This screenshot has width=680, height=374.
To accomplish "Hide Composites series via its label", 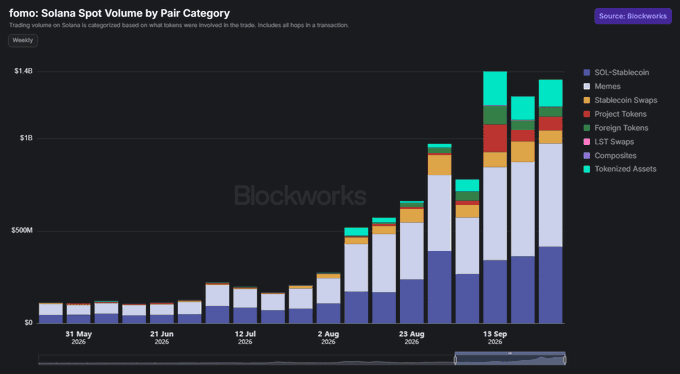I will coord(615,155).
